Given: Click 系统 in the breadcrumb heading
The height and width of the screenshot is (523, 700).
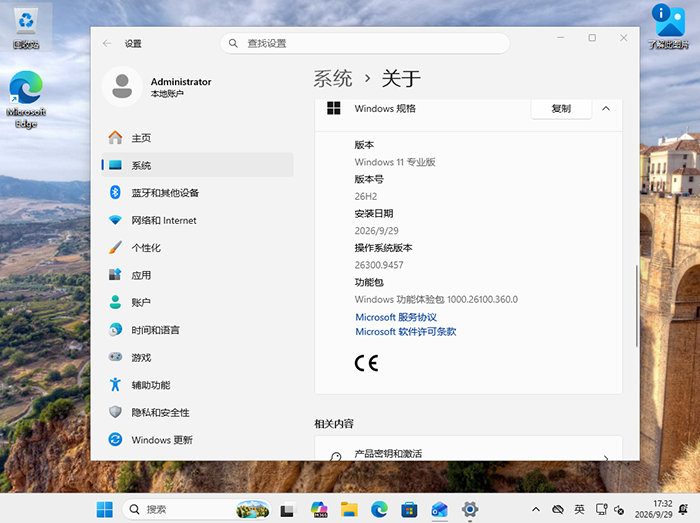Looking at the screenshot, I should 333,79.
